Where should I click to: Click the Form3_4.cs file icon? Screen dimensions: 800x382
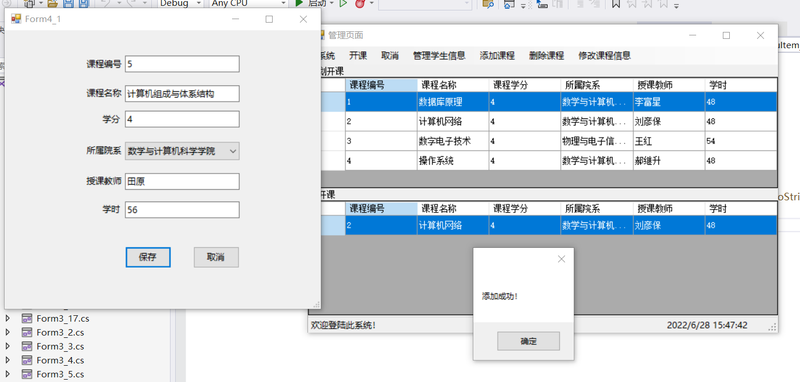(x=27, y=360)
